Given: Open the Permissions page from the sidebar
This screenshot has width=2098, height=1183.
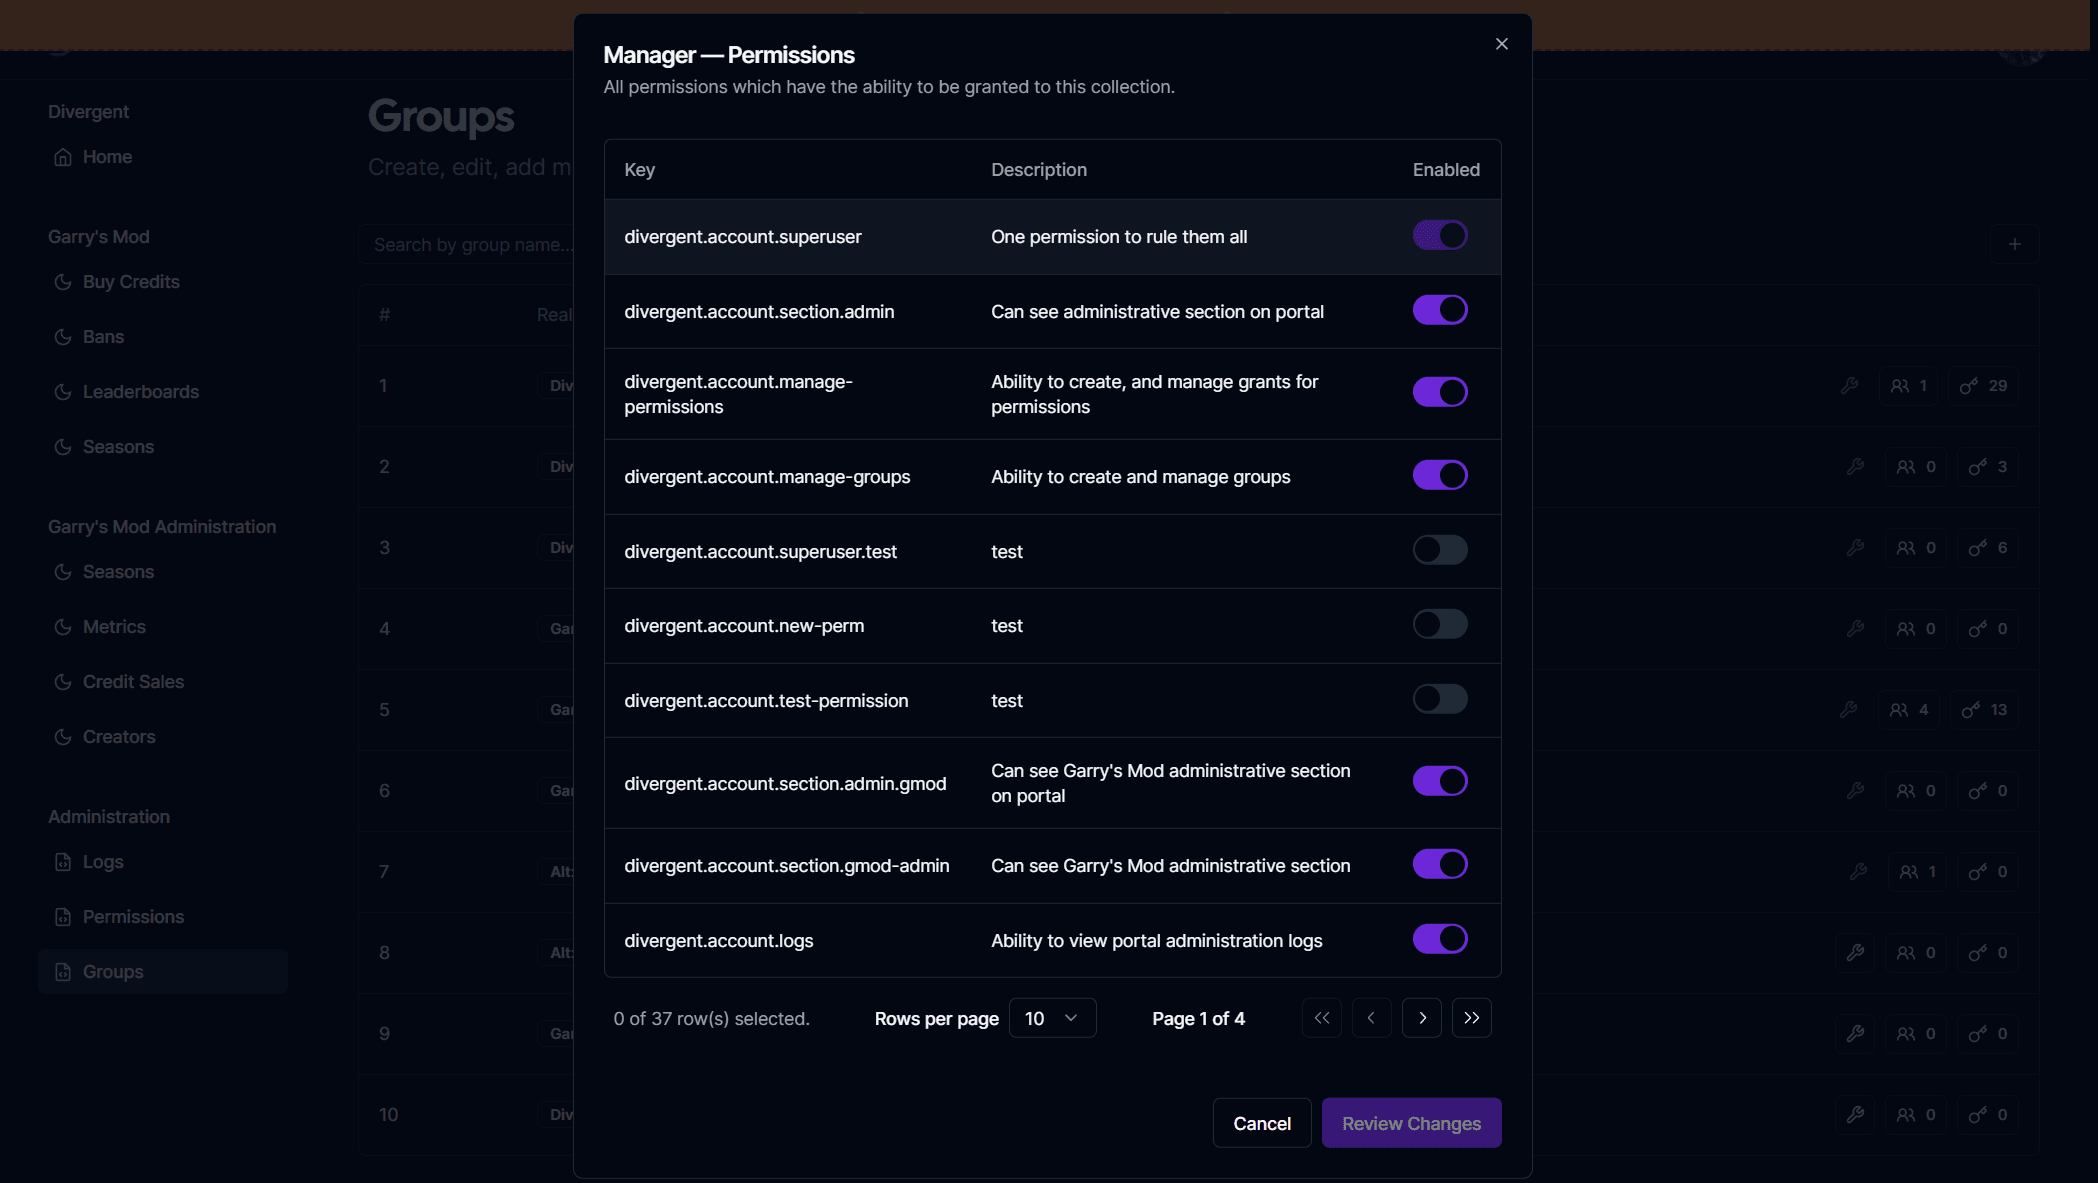Looking at the screenshot, I should (x=132, y=916).
